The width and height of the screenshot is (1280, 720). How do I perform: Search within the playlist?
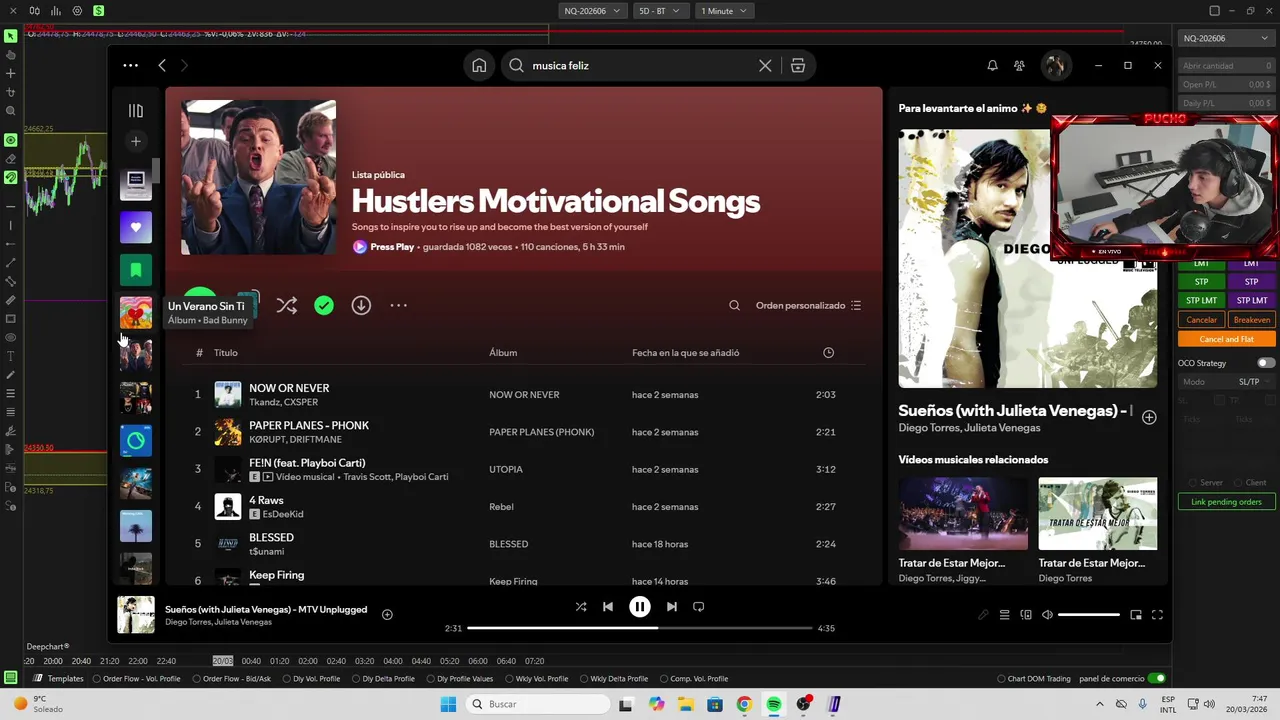[x=735, y=305]
